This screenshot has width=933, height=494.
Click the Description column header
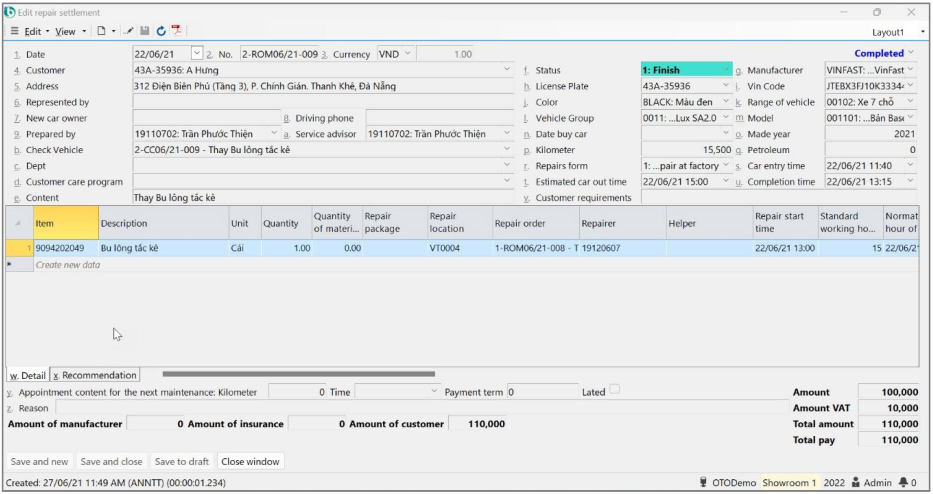point(164,223)
